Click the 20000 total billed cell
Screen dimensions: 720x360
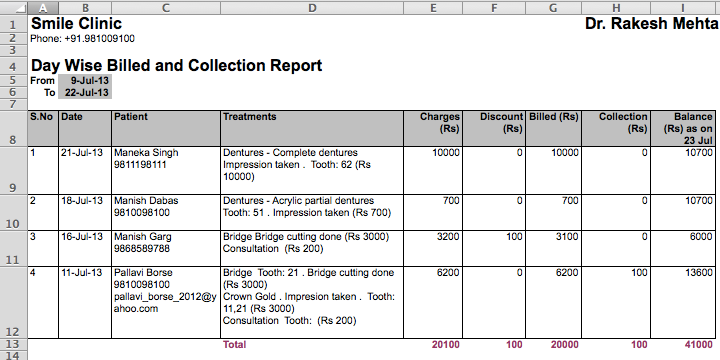point(553,344)
